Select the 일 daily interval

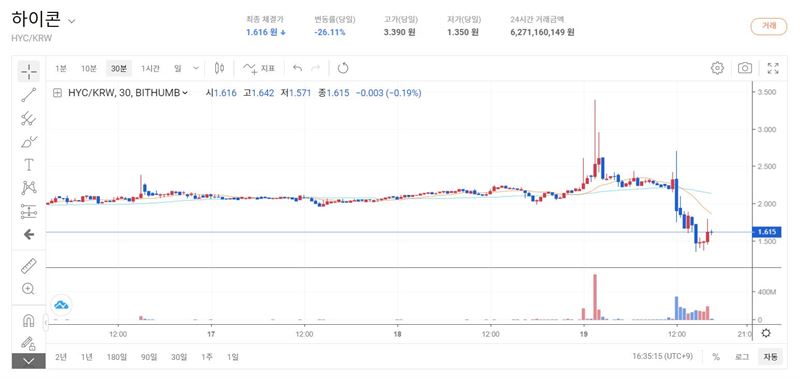[x=178, y=68]
